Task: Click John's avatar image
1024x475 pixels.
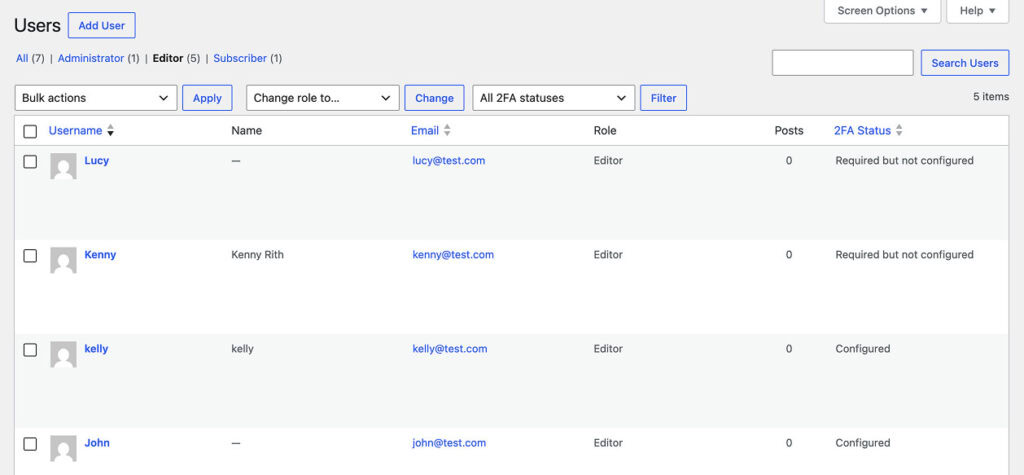Action: click(63, 448)
